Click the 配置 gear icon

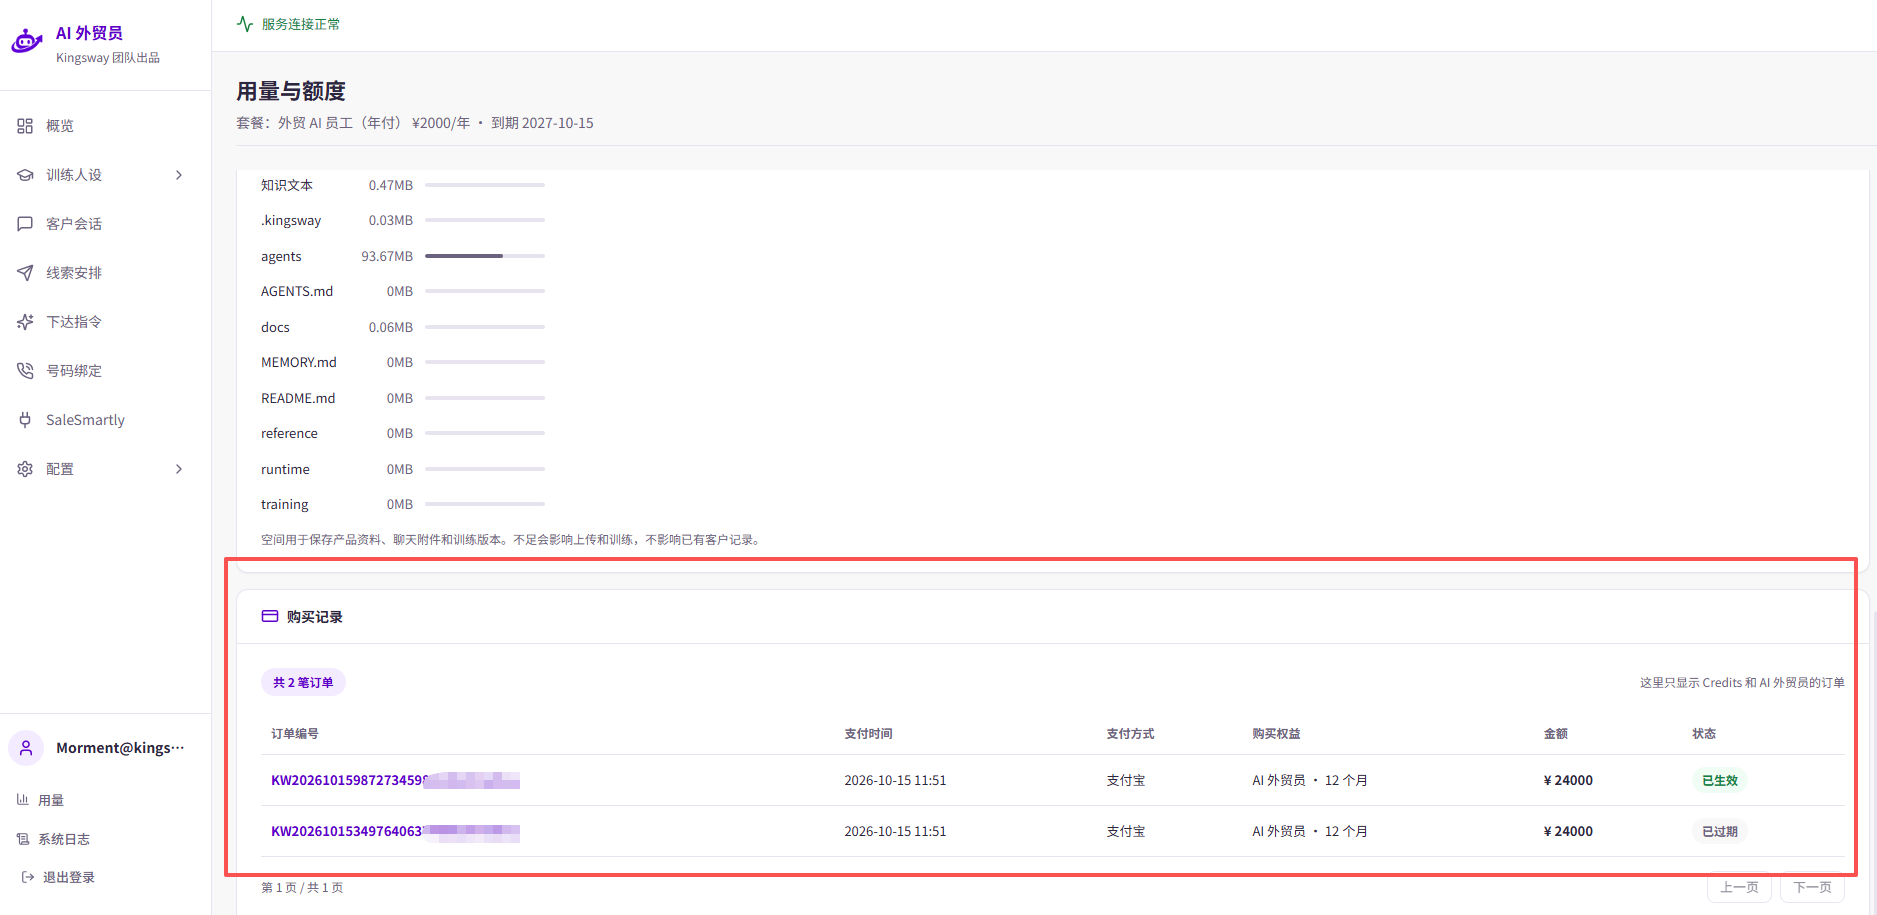tap(25, 469)
